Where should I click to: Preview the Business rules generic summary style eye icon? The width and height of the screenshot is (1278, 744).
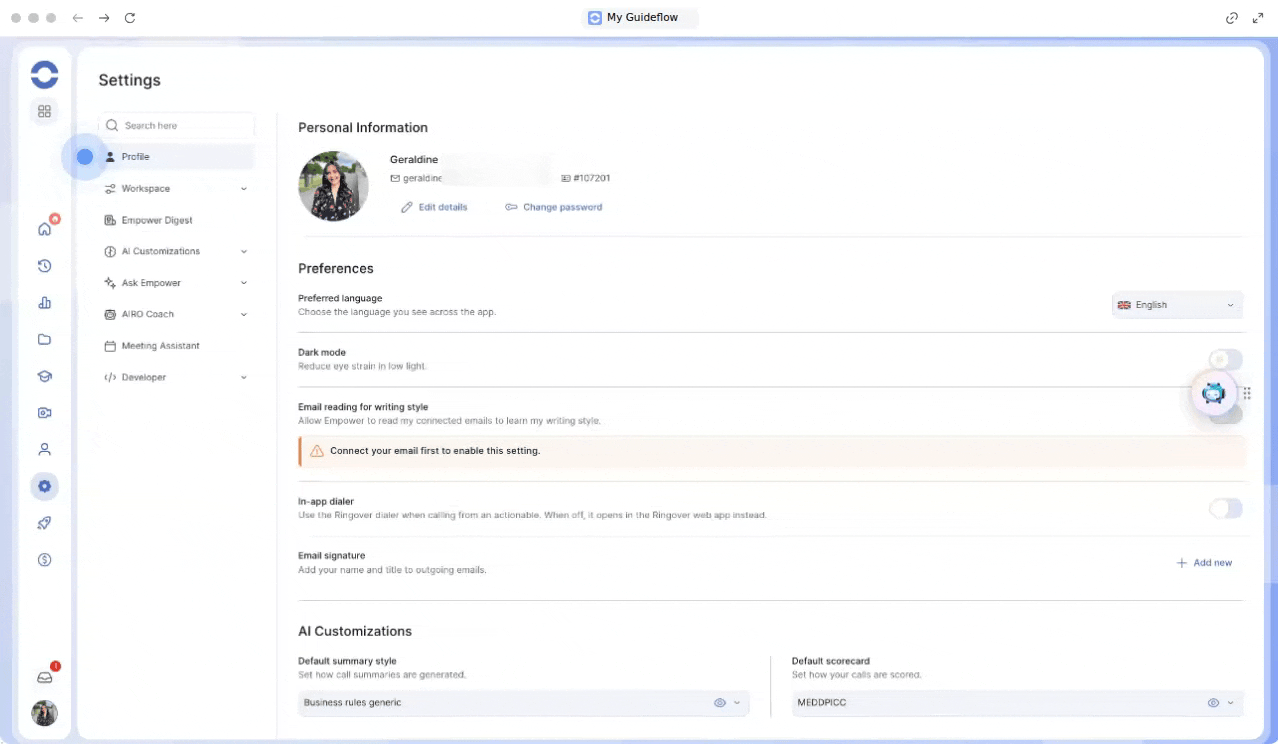719,703
